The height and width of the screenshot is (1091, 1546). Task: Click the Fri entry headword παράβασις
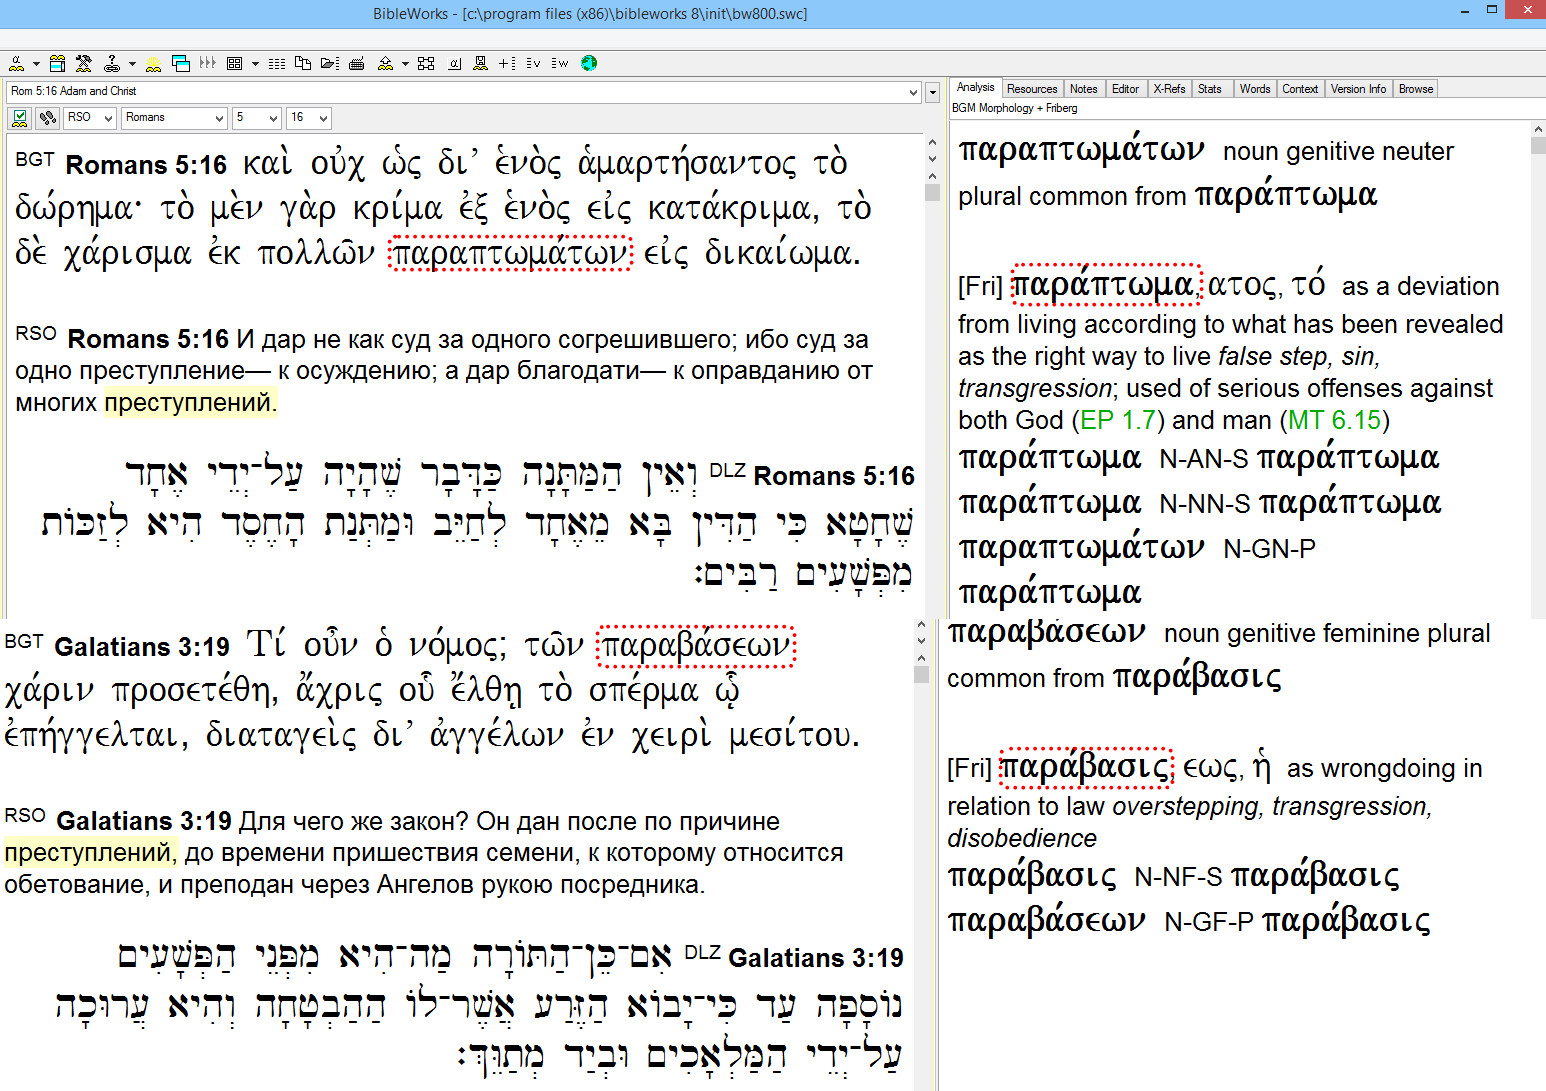1085,767
